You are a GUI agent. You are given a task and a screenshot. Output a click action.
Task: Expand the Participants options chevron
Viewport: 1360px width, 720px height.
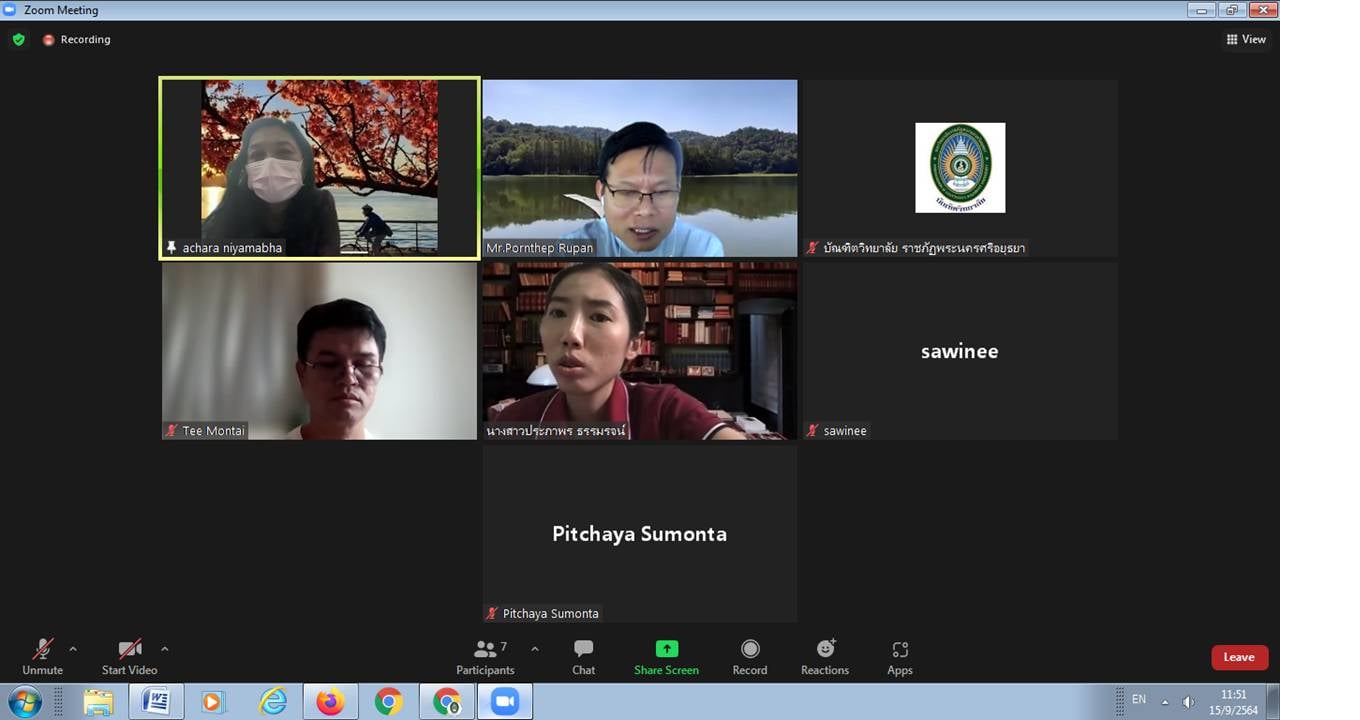[x=535, y=649]
